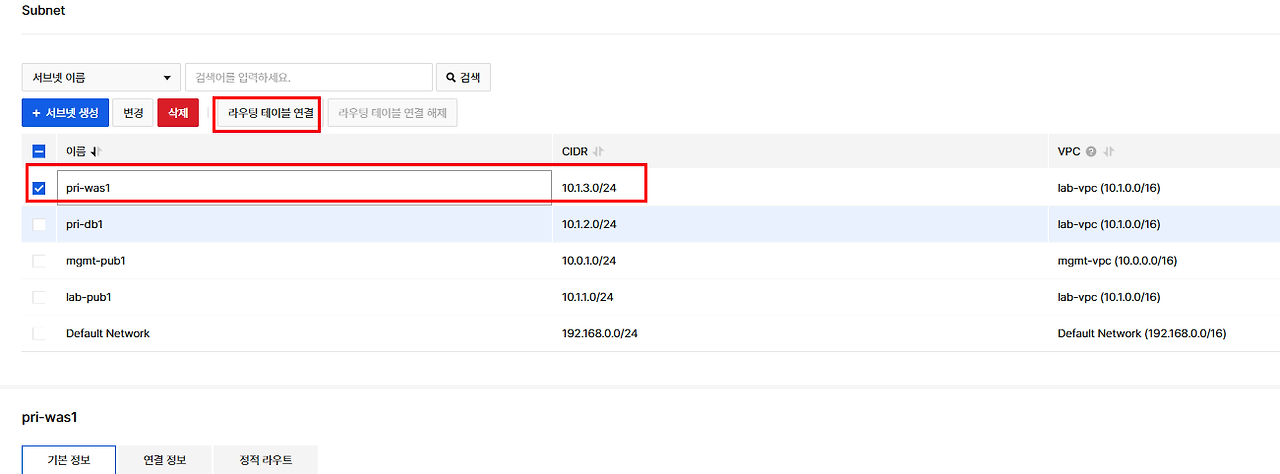Image resolution: width=1280 pixels, height=474 pixels.
Task: Click the VPC column help question icon
Action: click(1091, 151)
